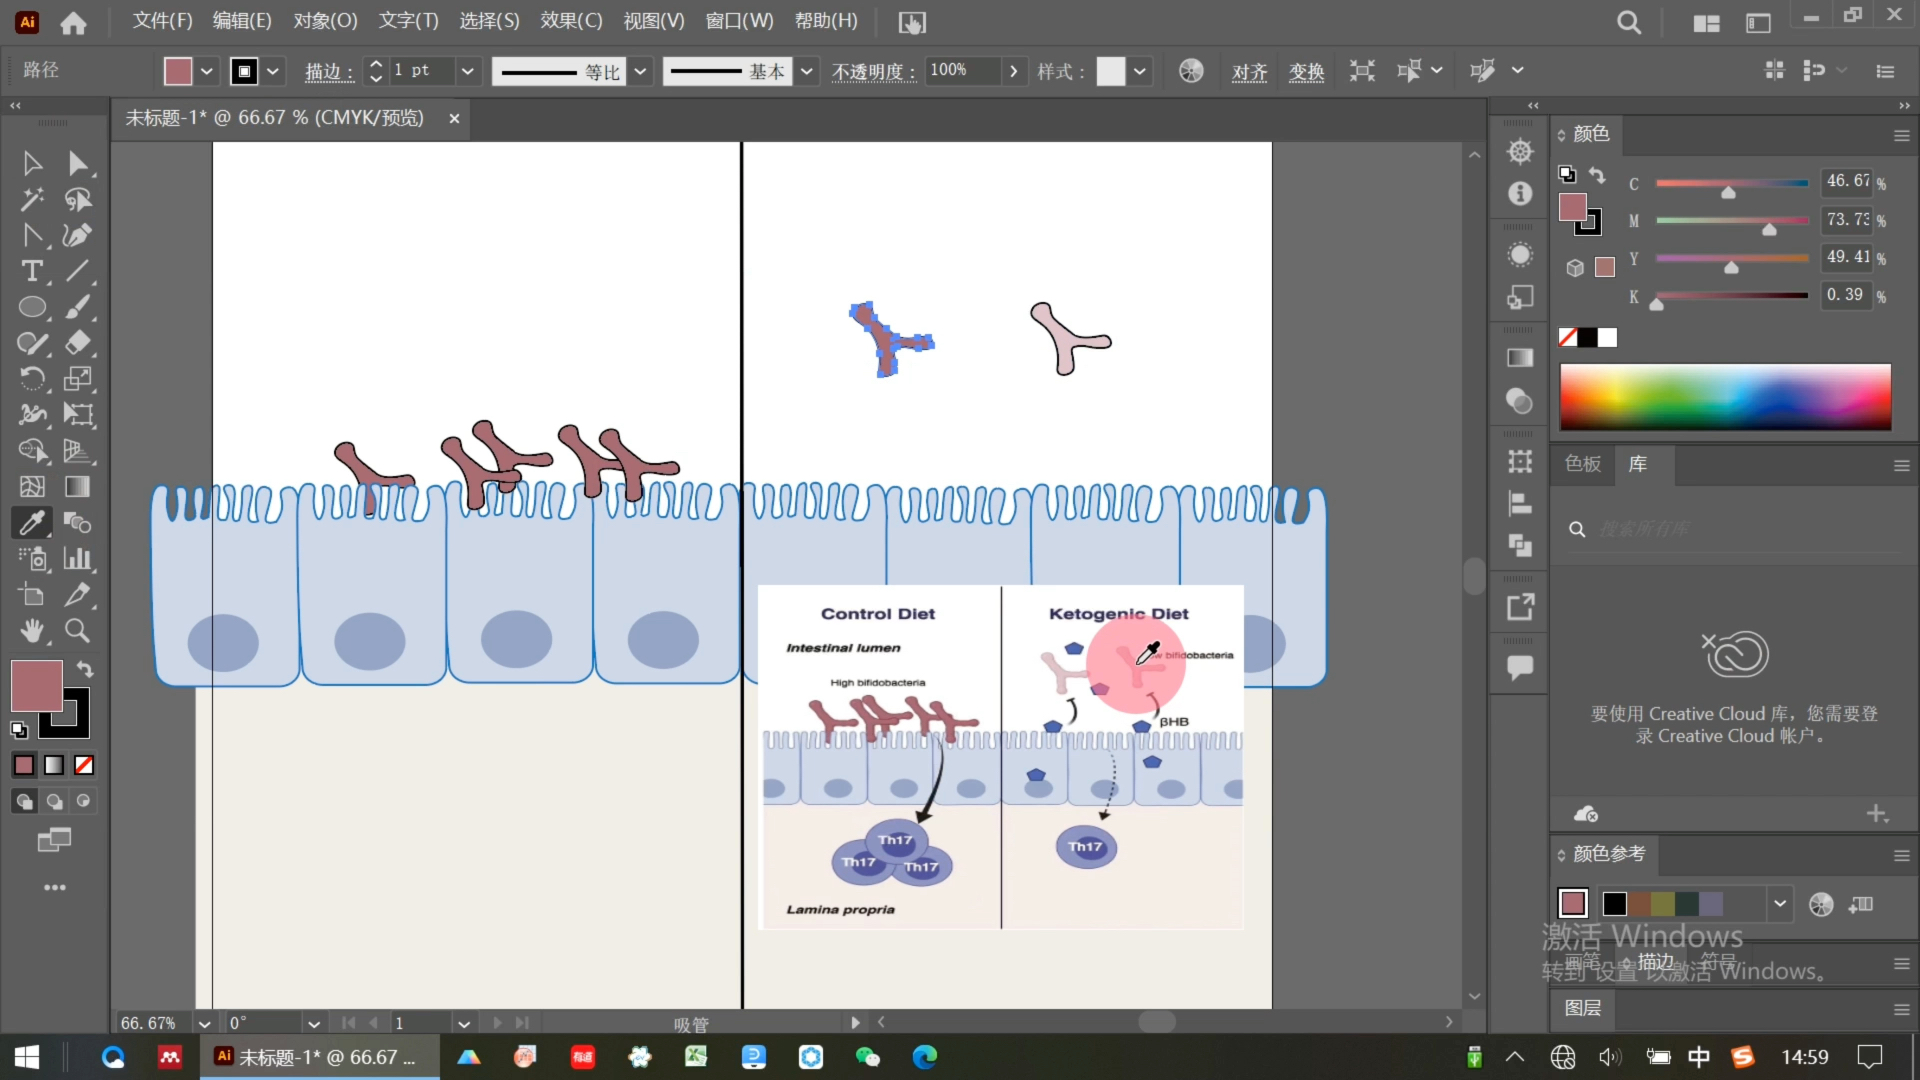Open the fill color dropdown in control bar
1920x1080 pixels.
click(206, 71)
